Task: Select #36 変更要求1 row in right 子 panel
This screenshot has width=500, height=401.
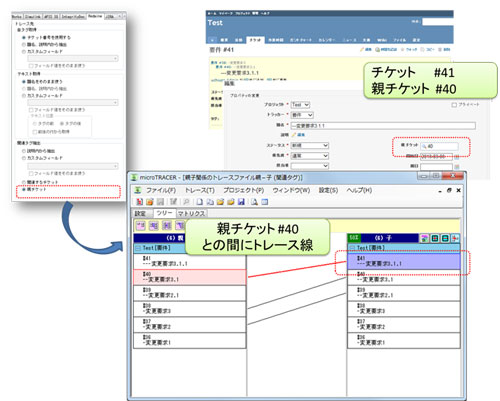Action: pyautogui.click(x=404, y=340)
